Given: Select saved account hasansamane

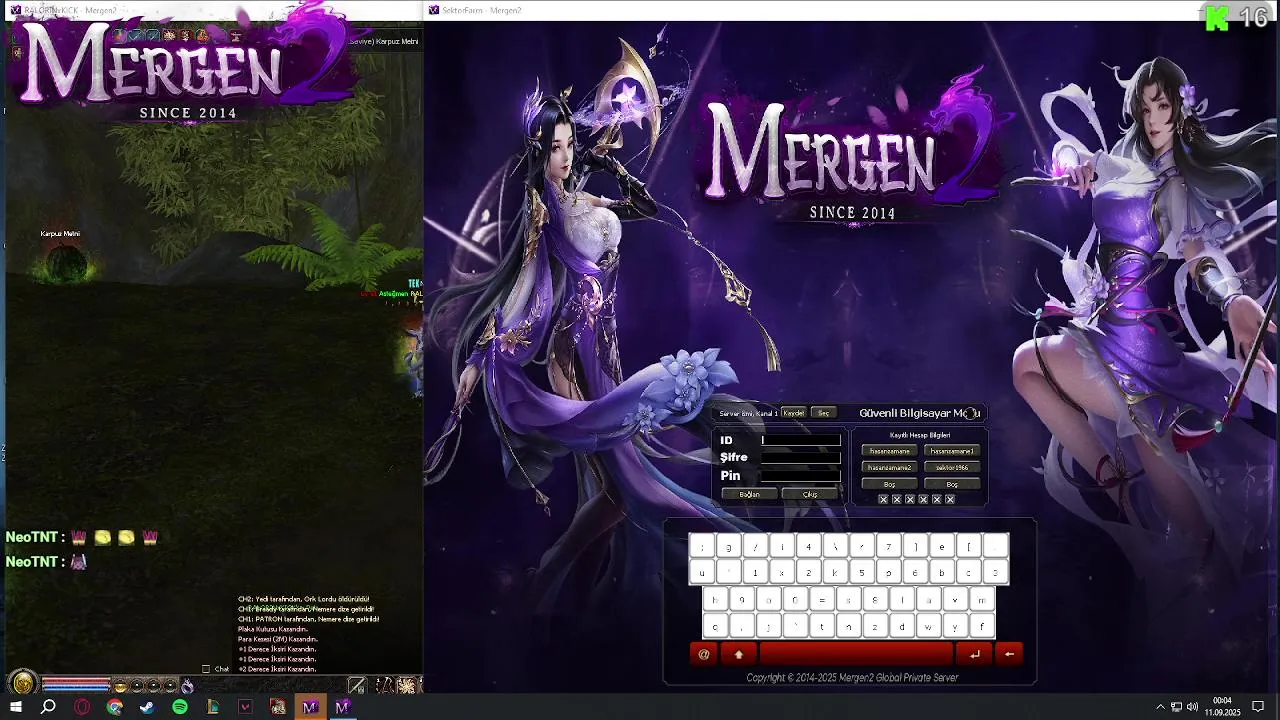Looking at the screenshot, I should click(889, 451).
